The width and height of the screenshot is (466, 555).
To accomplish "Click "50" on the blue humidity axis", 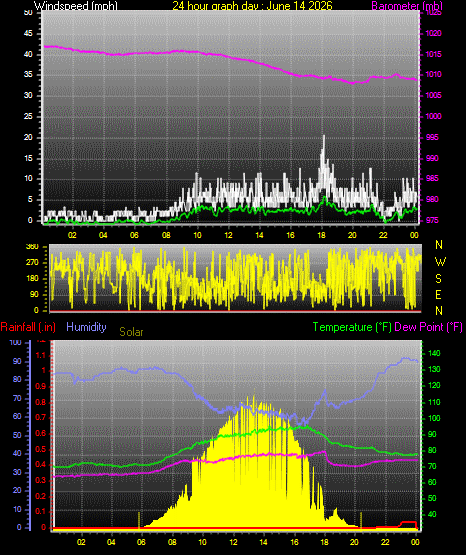I will point(17,435).
